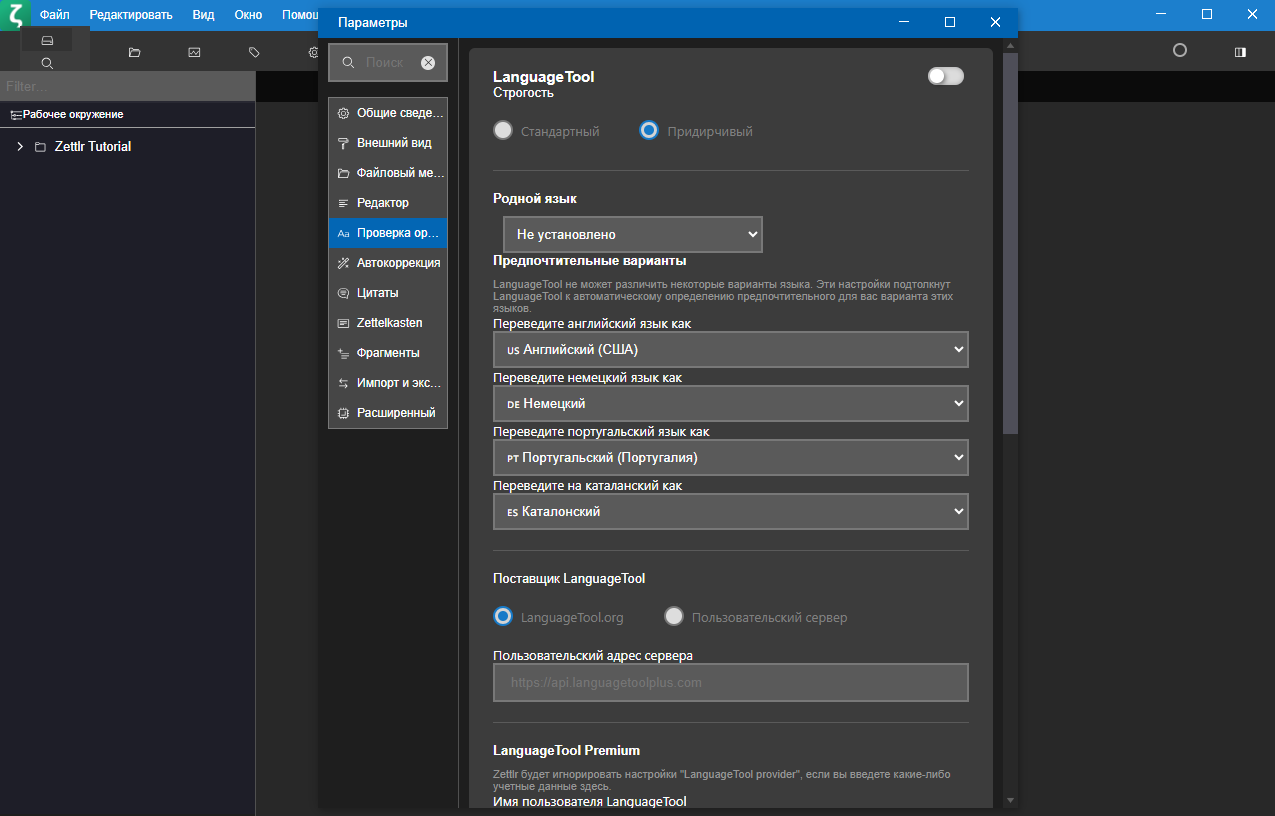Image resolution: width=1275 pixels, height=816 pixels.
Task: Open the Редактировать menu
Action: point(131,15)
